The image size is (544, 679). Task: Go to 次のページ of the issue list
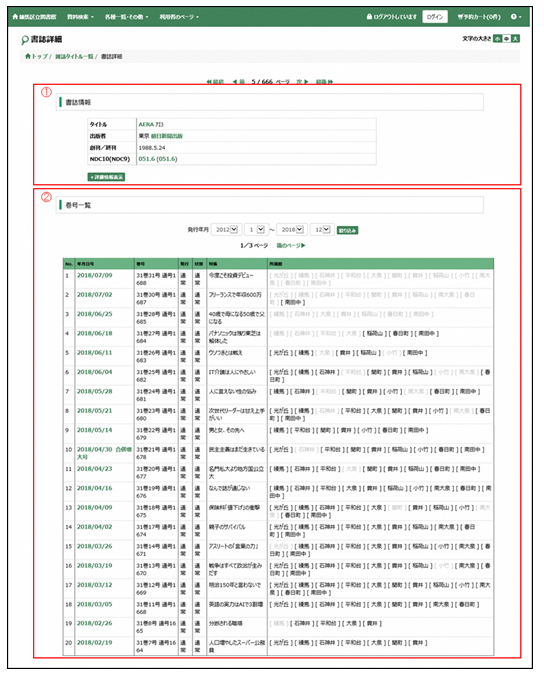[291, 246]
